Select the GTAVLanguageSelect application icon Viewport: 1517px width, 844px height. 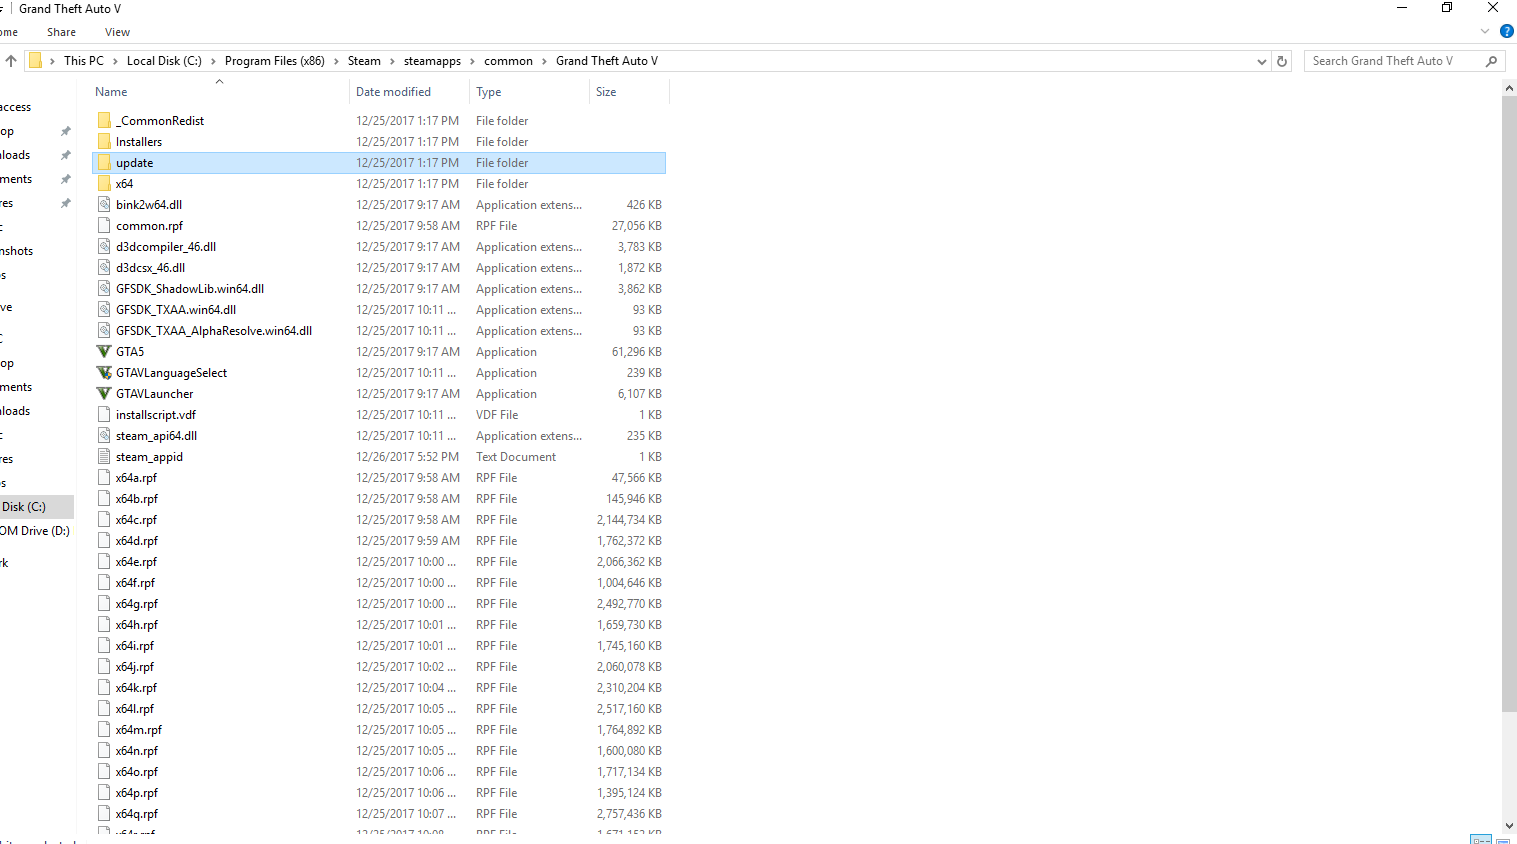[104, 372]
